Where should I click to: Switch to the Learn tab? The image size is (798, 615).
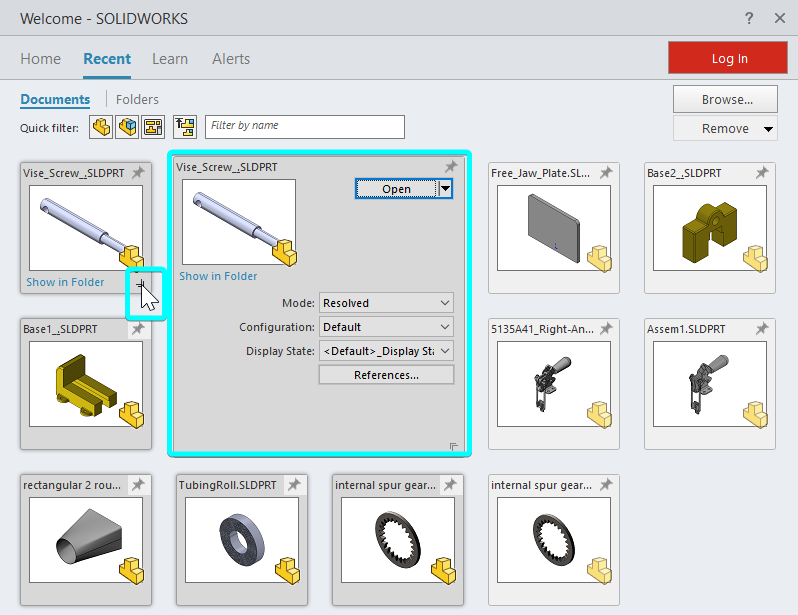pyautogui.click(x=170, y=59)
